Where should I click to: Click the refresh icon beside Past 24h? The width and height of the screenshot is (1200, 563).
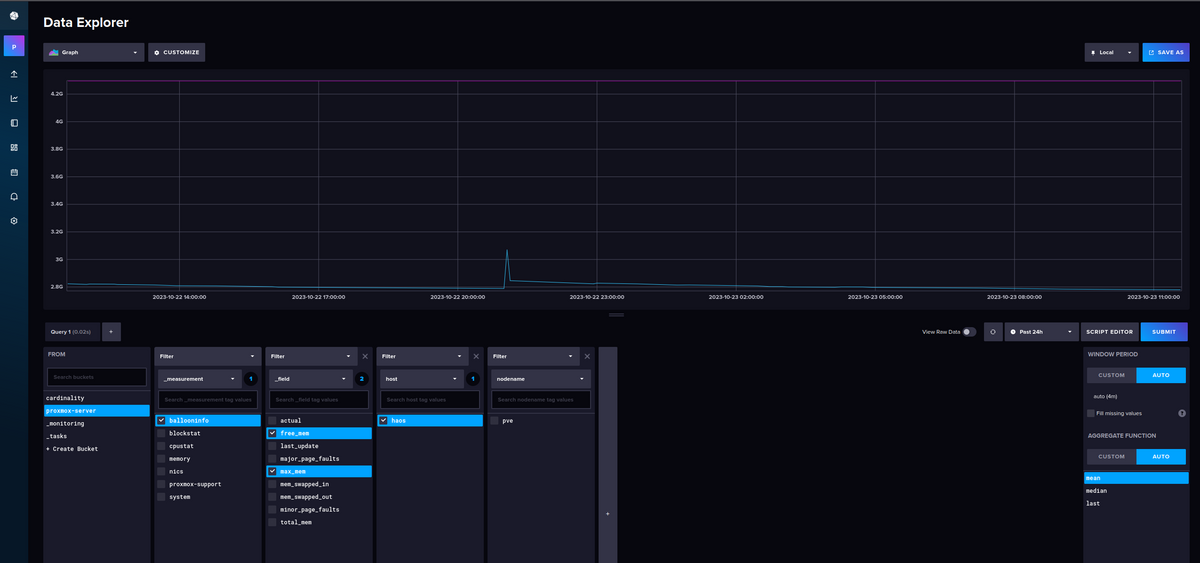pyautogui.click(x=993, y=332)
